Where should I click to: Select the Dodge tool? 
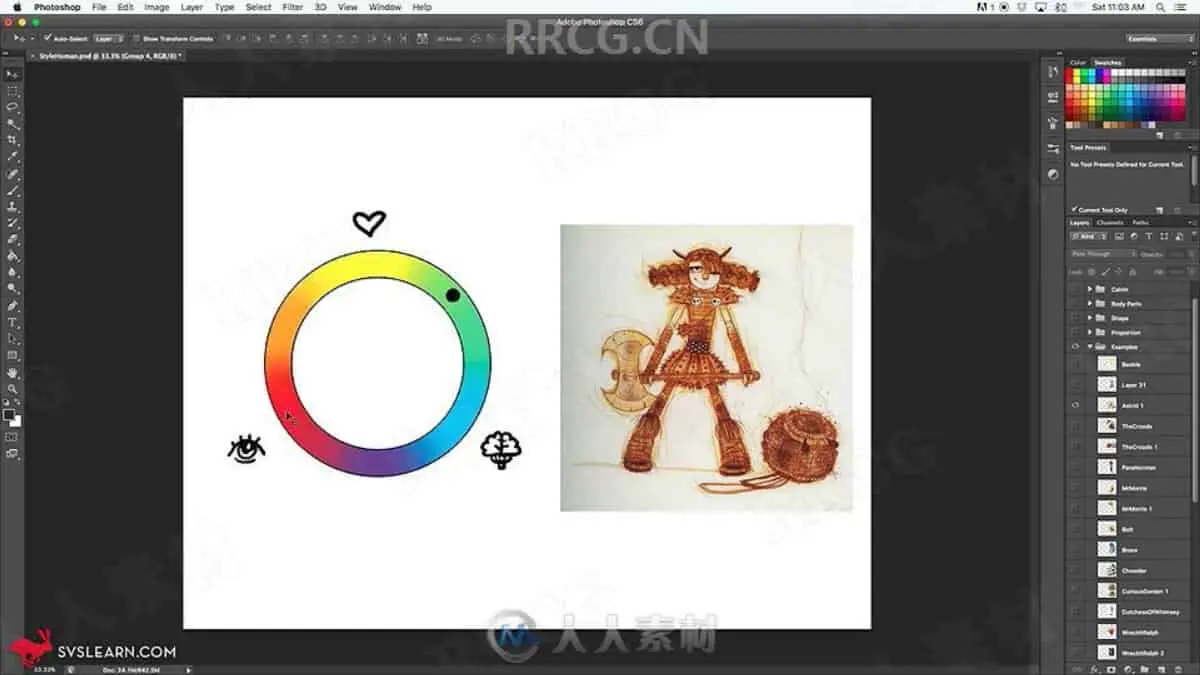(x=13, y=288)
